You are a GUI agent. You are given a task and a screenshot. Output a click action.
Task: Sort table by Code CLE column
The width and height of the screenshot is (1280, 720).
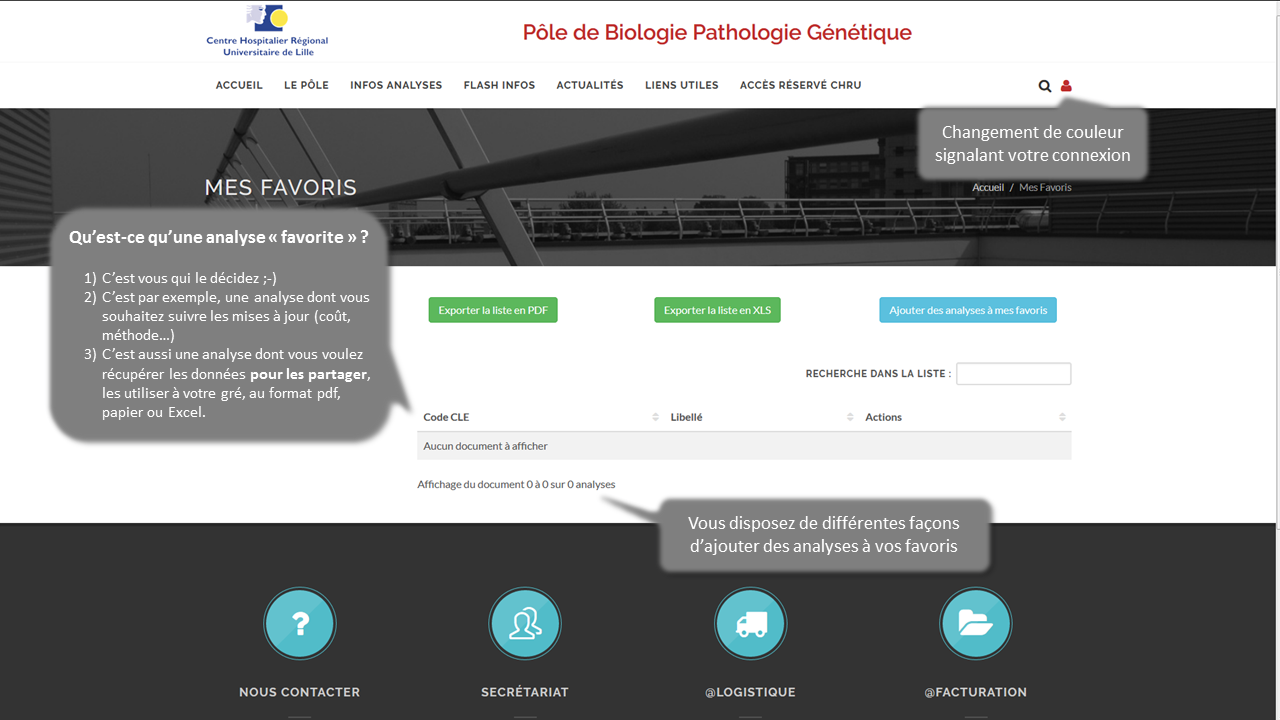coord(541,417)
